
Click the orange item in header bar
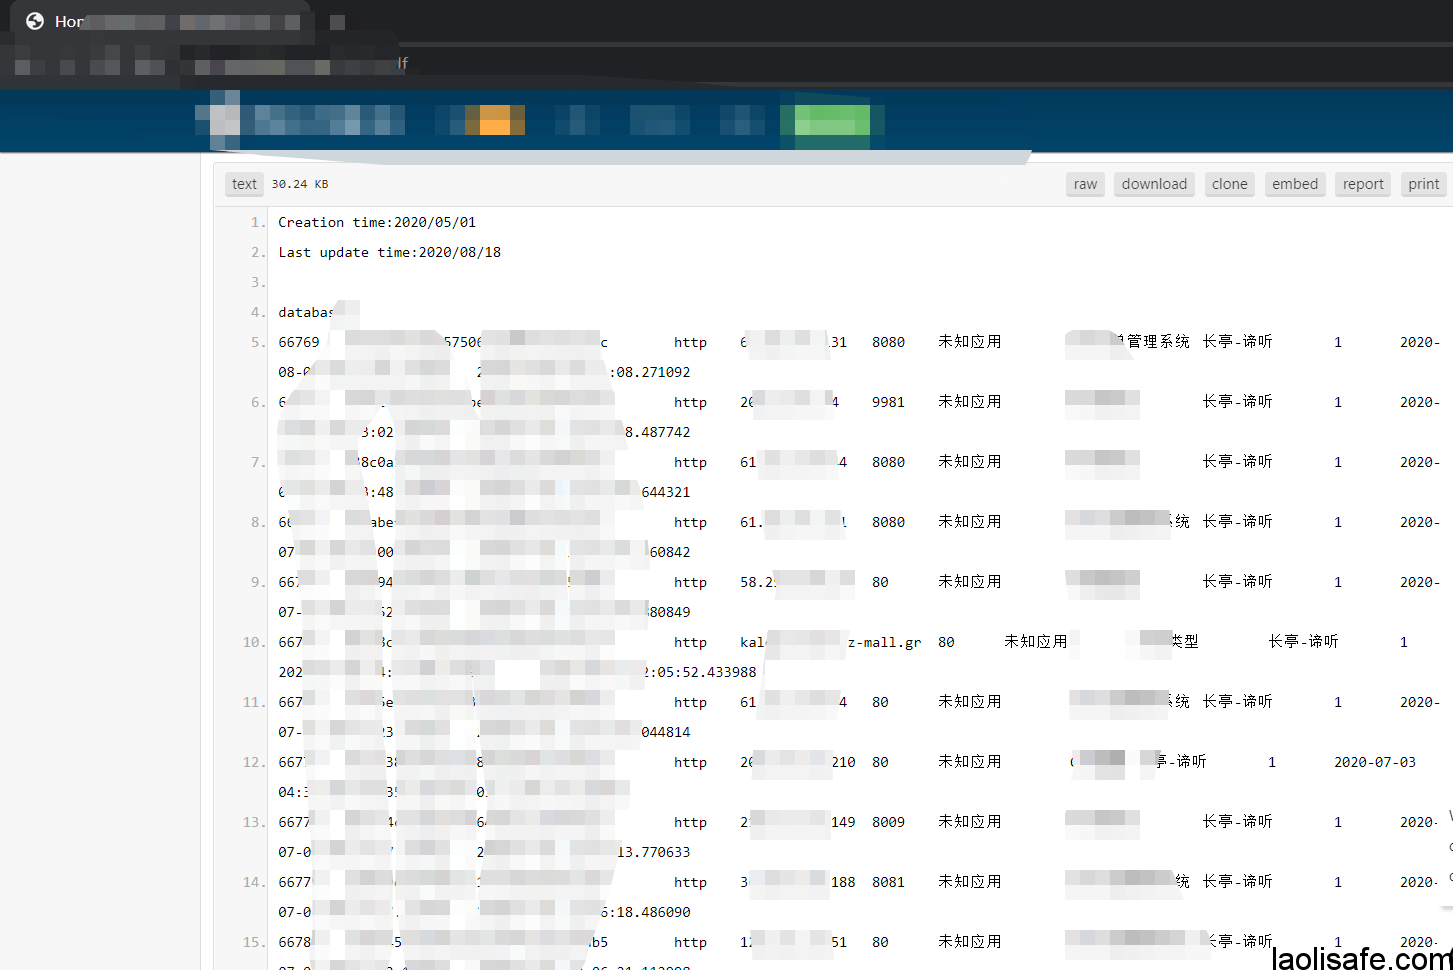click(495, 120)
